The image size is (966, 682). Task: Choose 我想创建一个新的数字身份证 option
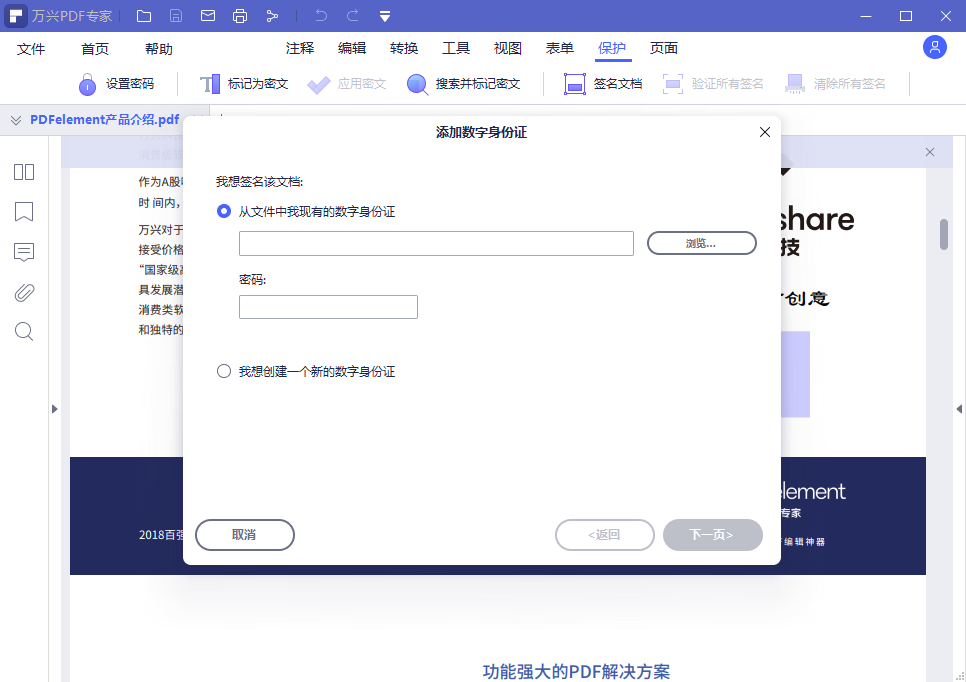223,370
